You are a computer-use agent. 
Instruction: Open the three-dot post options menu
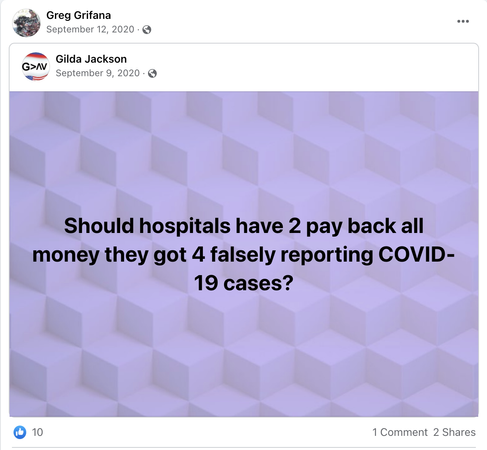pos(463,21)
